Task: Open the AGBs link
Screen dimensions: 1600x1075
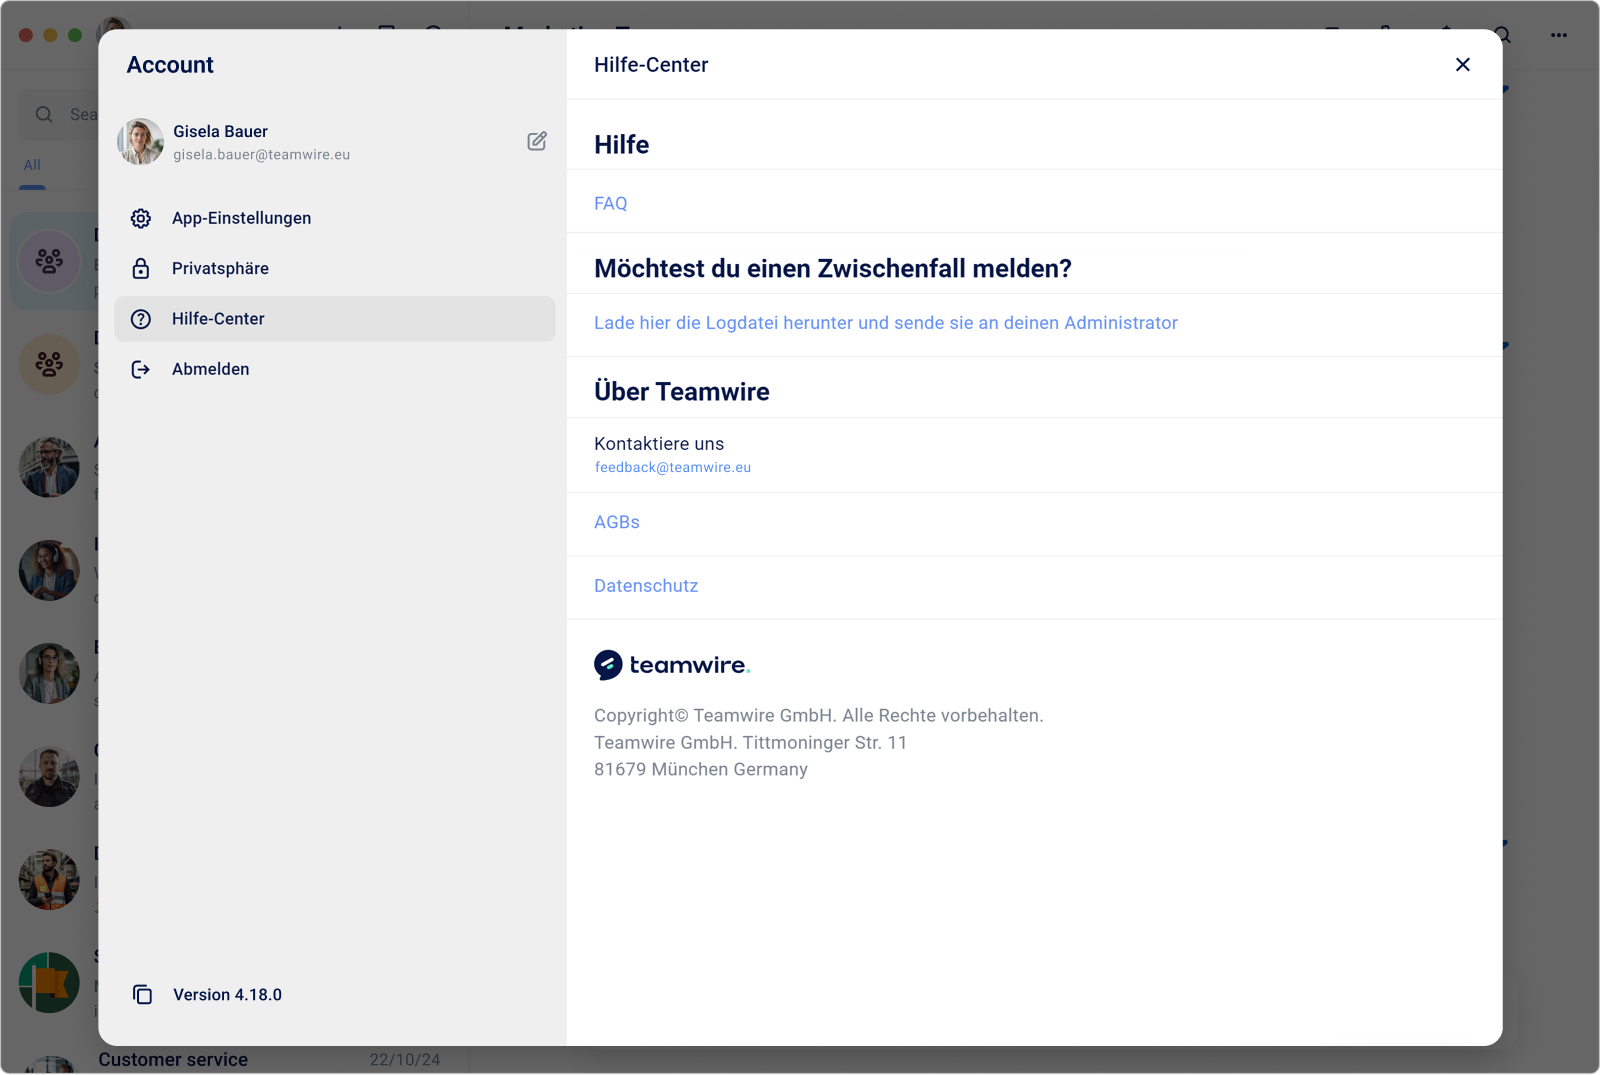Action: coord(617,522)
